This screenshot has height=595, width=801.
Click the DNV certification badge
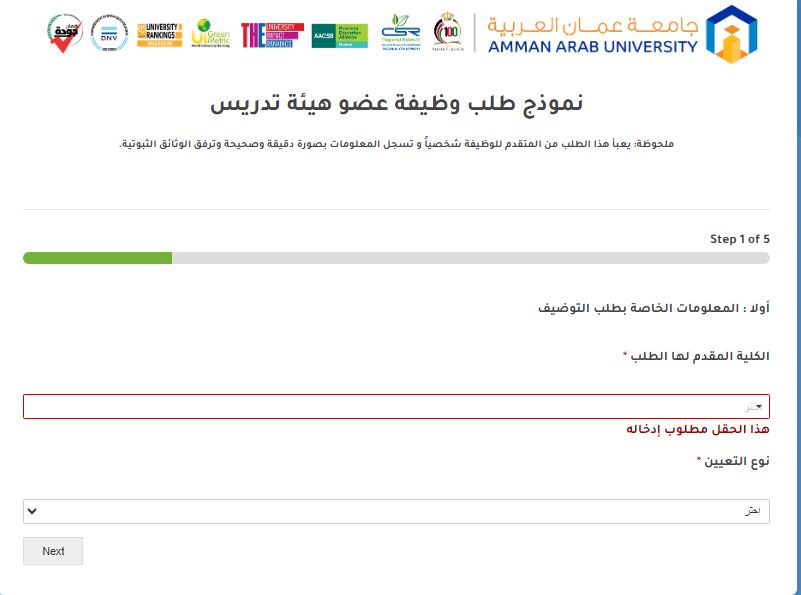click(108, 35)
